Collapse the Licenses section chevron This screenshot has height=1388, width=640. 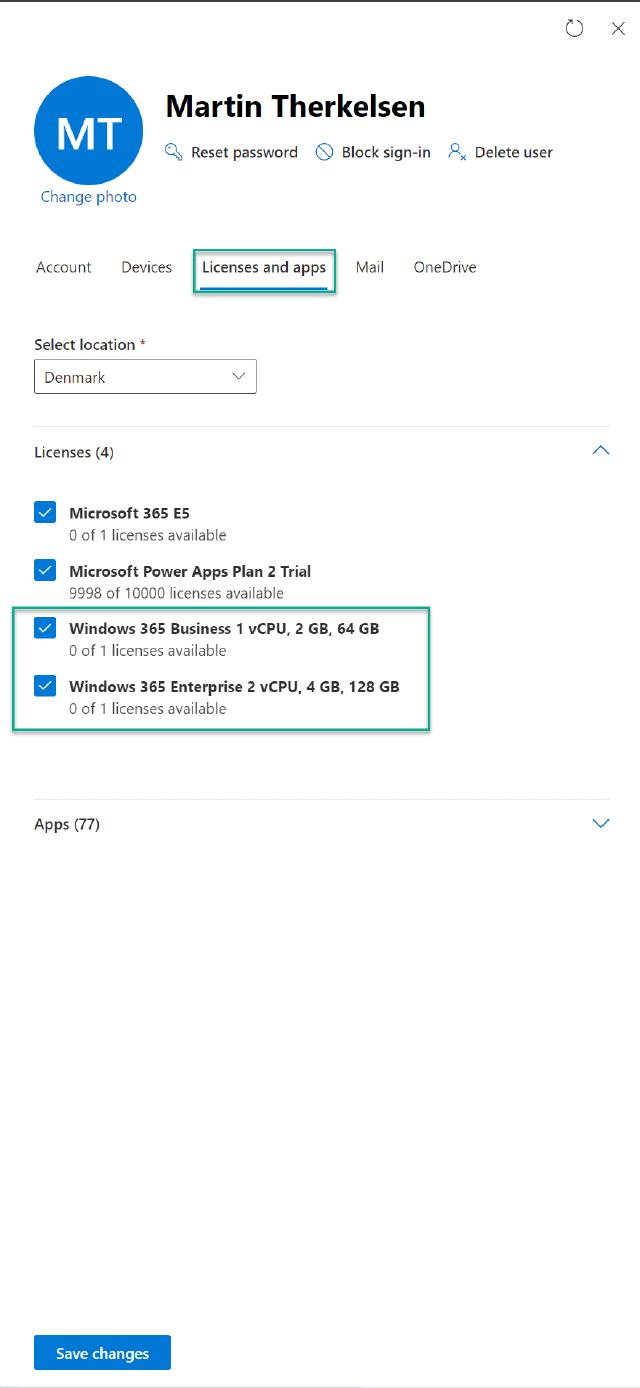(600, 451)
